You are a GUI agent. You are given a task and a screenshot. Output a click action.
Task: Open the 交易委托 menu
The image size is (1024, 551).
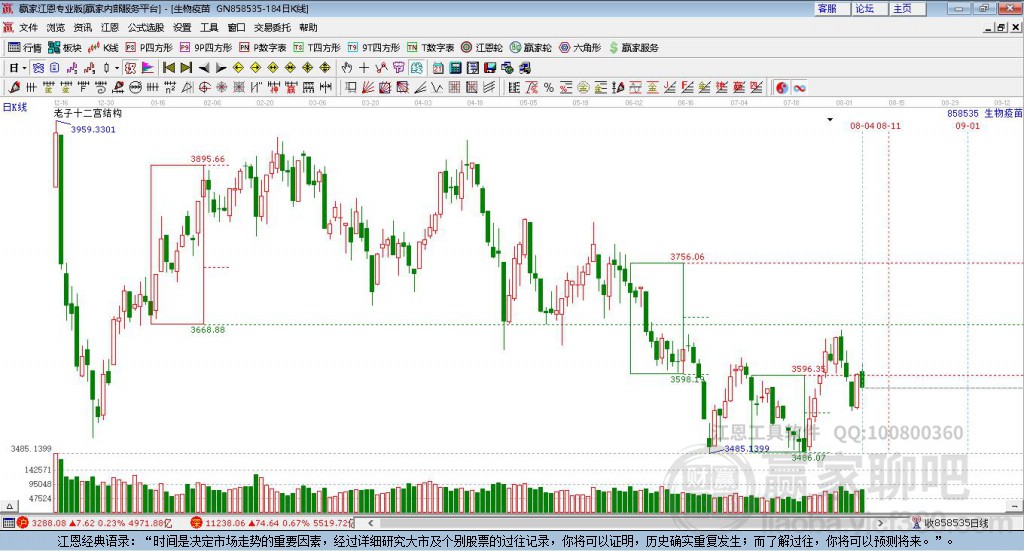click(x=272, y=27)
